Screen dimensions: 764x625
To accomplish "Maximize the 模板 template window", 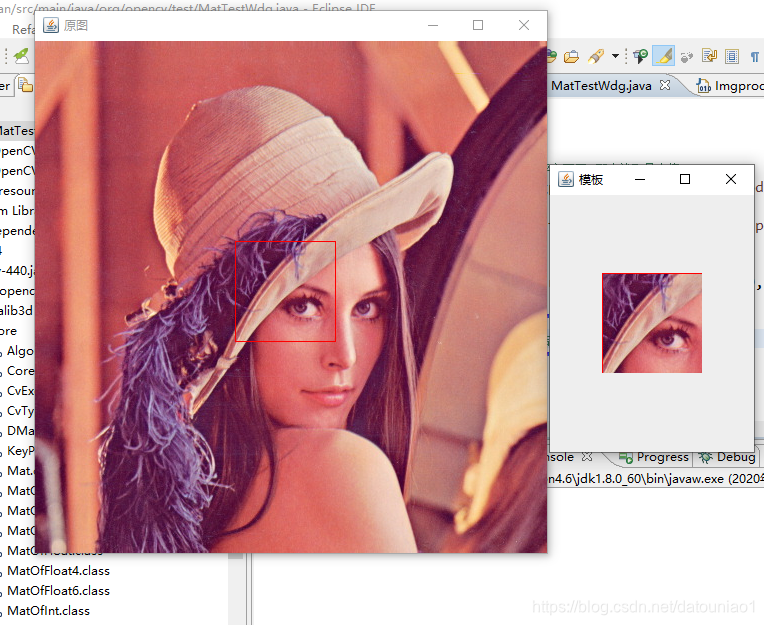I will (x=685, y=179).
